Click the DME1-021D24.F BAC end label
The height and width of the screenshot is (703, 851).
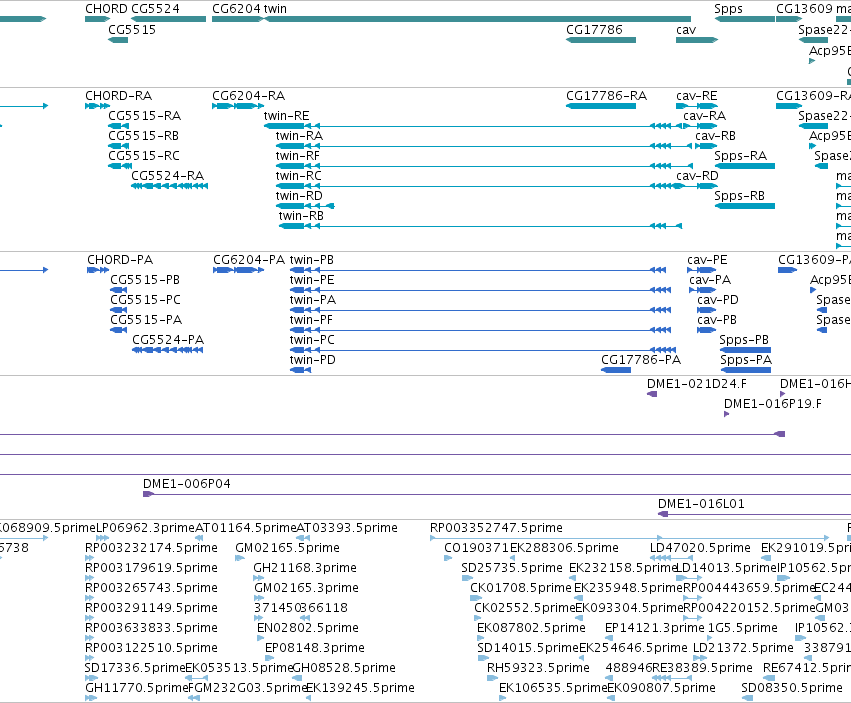(697, 384)
